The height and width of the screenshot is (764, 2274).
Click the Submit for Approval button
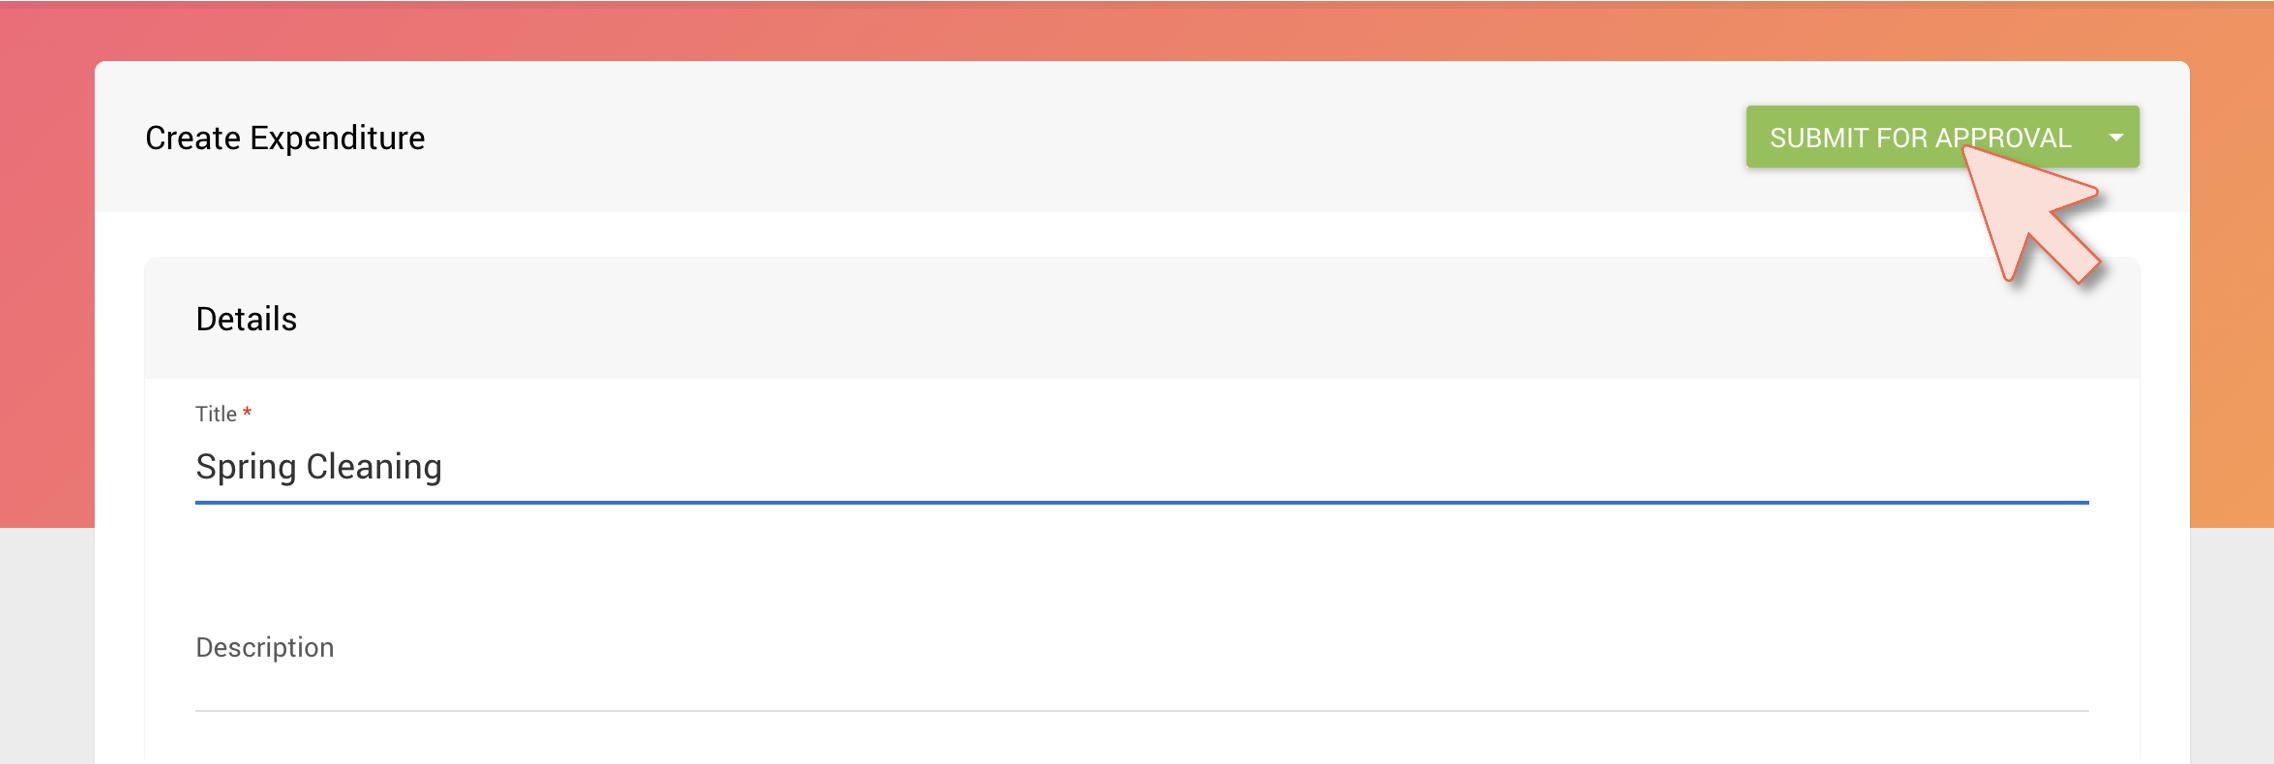click(1918, 137)
